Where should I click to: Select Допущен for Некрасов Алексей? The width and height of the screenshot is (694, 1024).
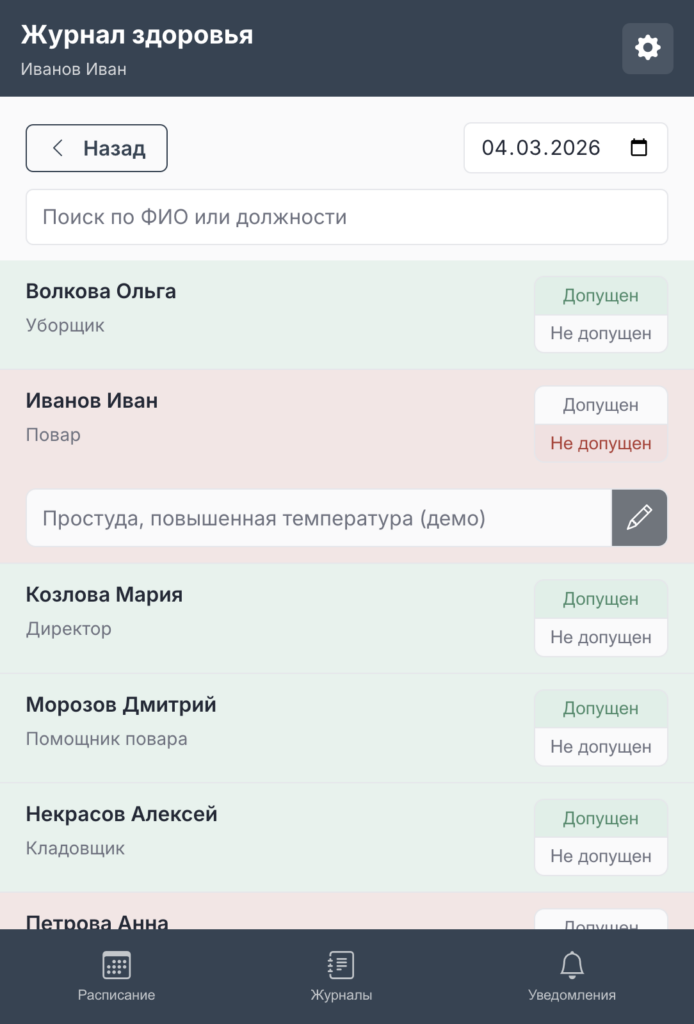click(x=601, y=819)
